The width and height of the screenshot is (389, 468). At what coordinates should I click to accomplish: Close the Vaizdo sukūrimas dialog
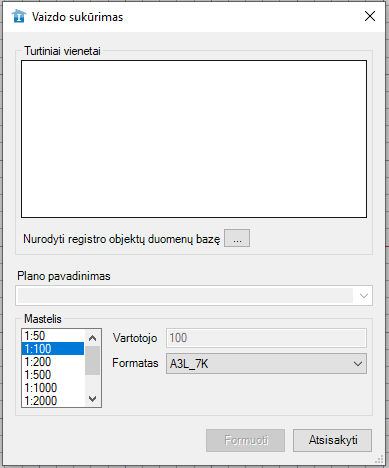pos(370,16)
